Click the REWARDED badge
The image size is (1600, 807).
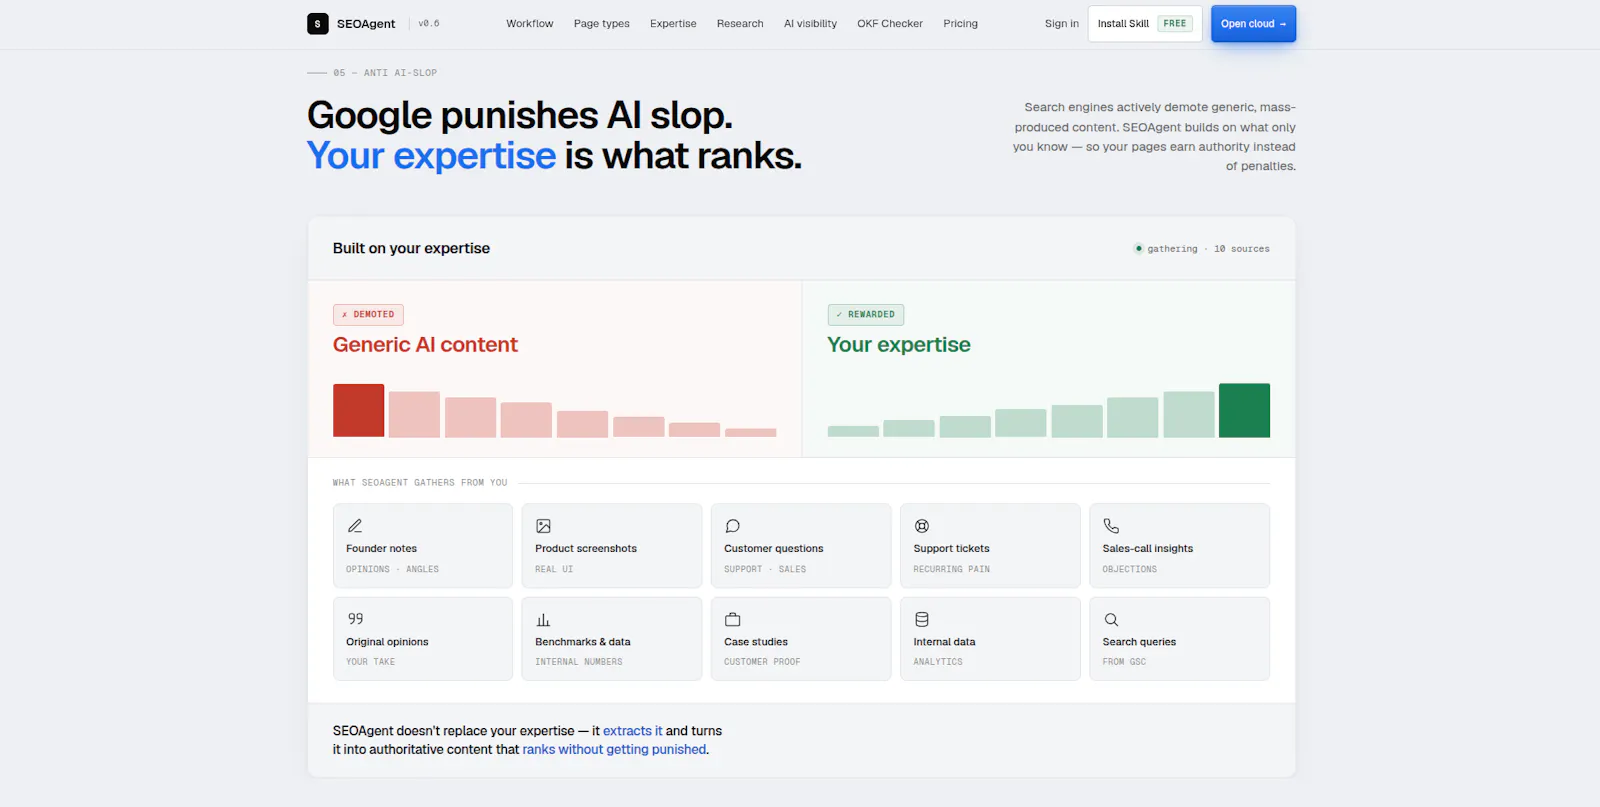866,314
